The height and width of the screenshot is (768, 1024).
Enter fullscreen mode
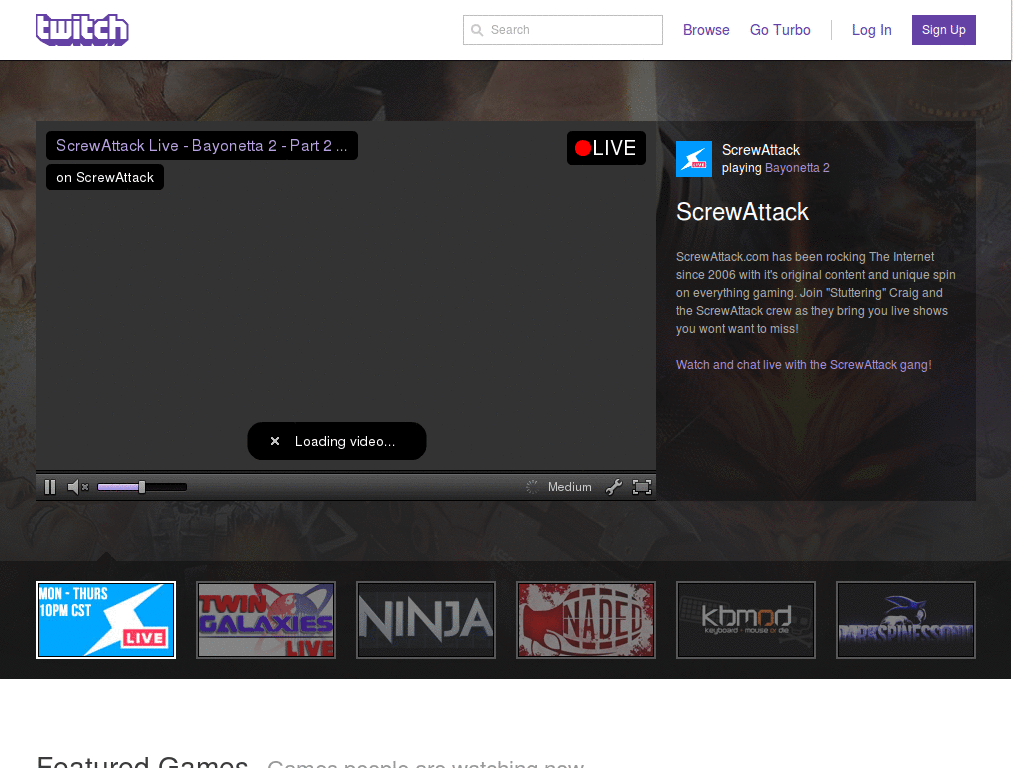click(642, 487)
